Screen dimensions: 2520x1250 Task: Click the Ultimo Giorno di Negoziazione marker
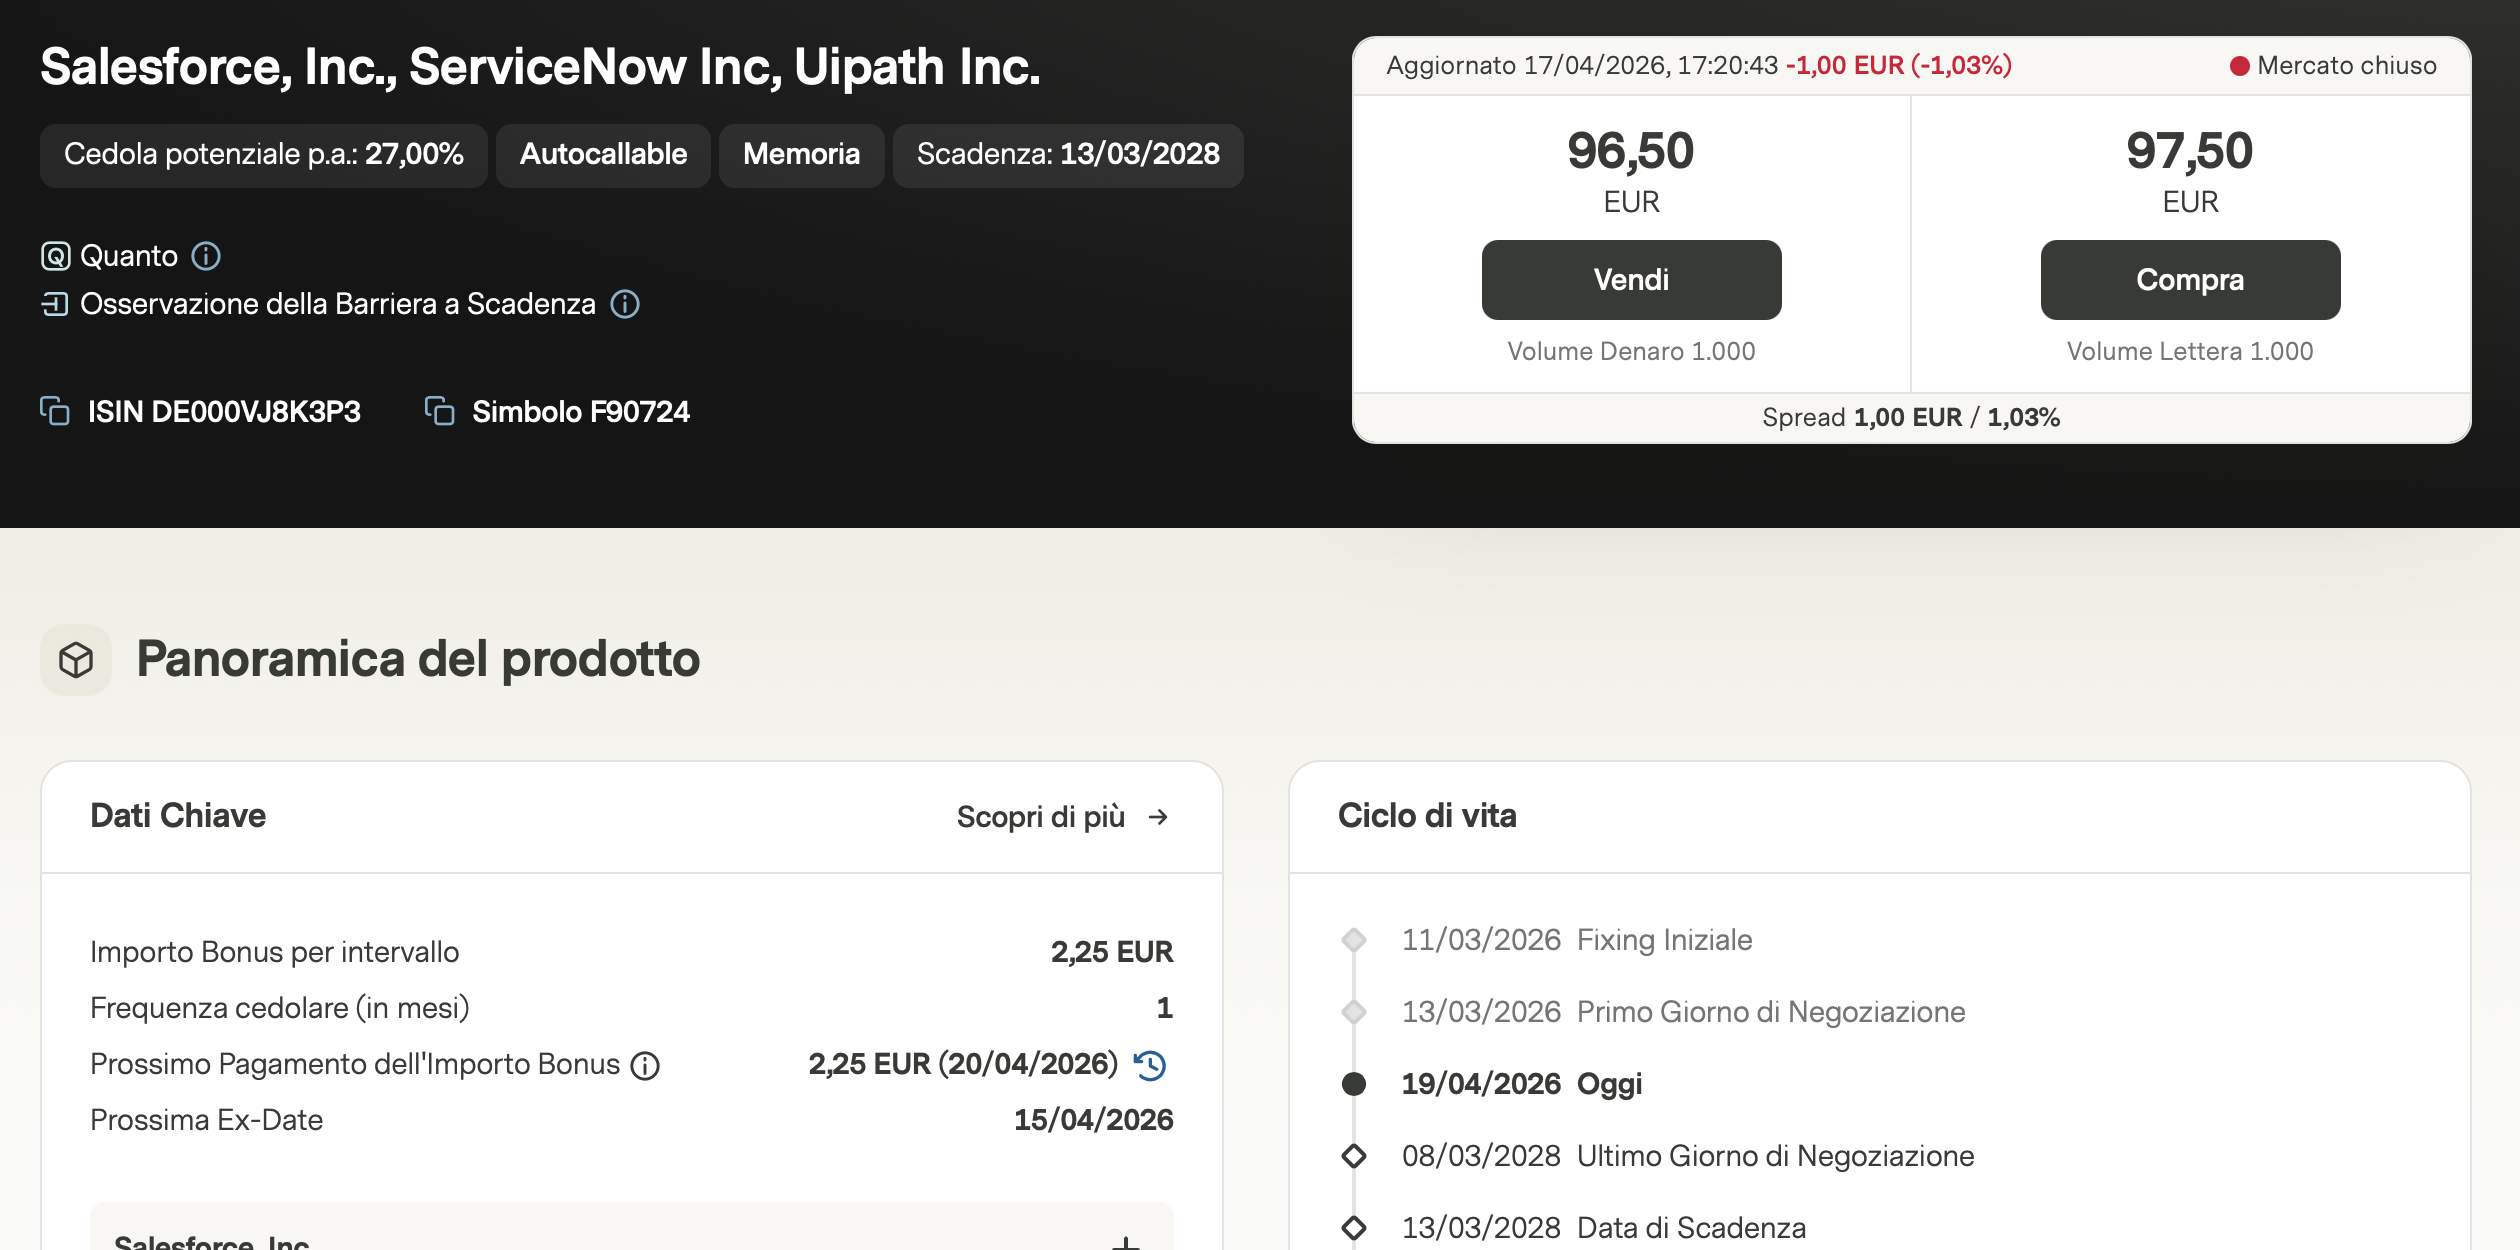1354,1156
